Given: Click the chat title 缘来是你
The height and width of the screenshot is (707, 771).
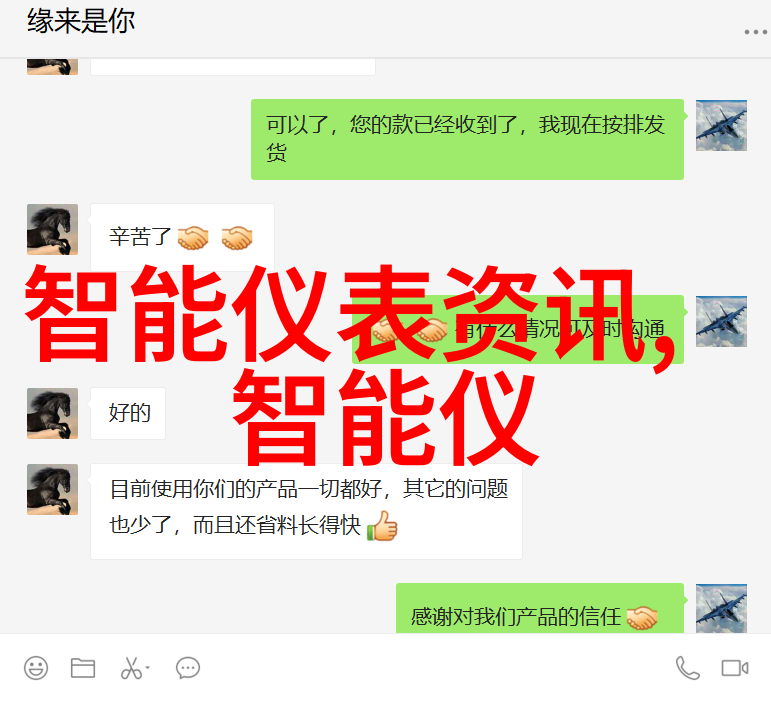Looking at the screenshot, I should tap(81, 22).
